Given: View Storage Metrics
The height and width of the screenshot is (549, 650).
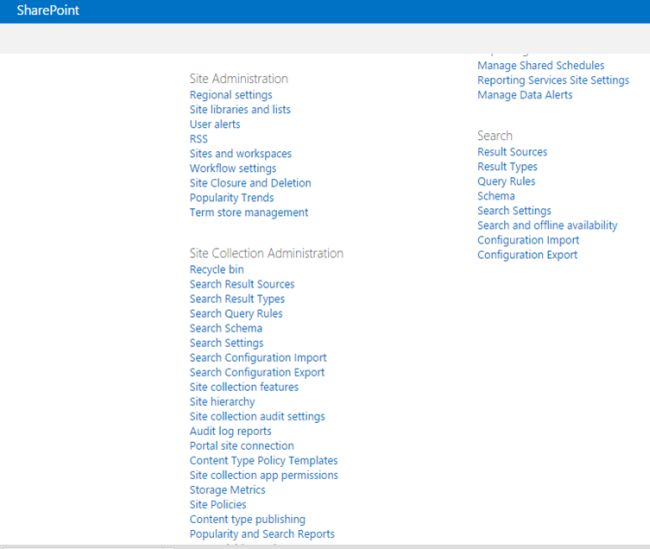Looking at the screenshot, I should pos(228,490).
